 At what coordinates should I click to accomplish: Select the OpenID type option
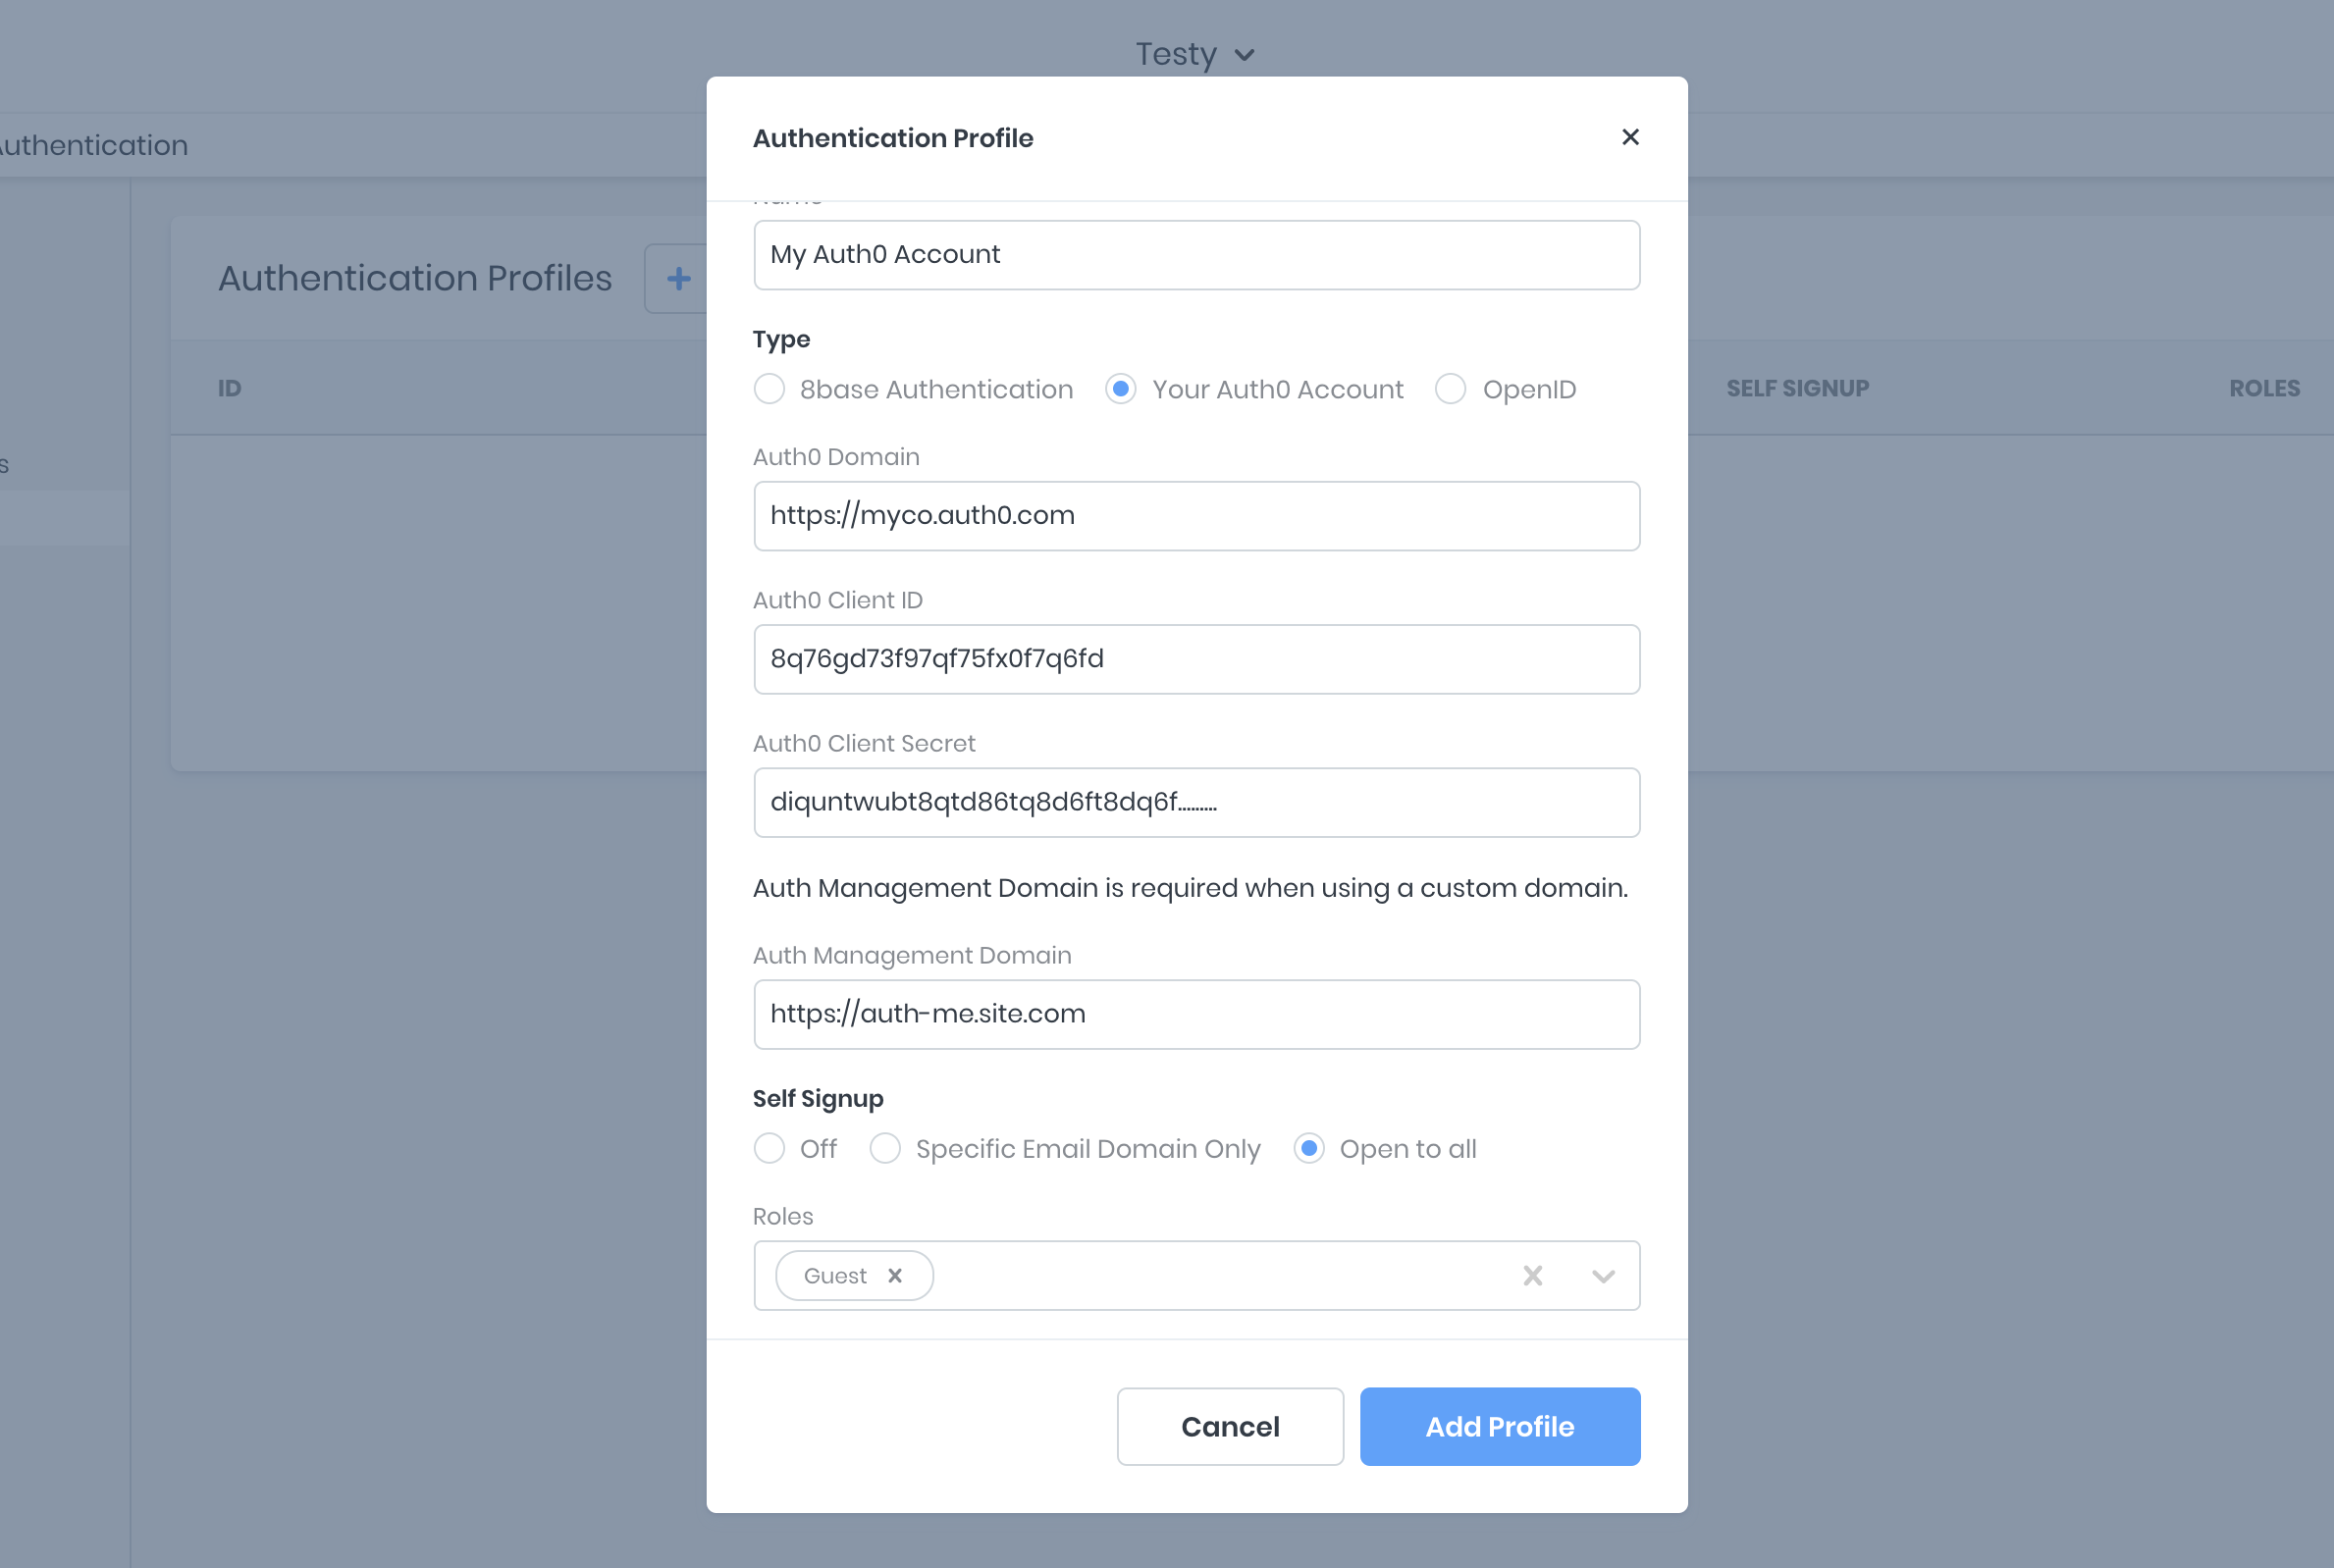(x=1450, y=389)
